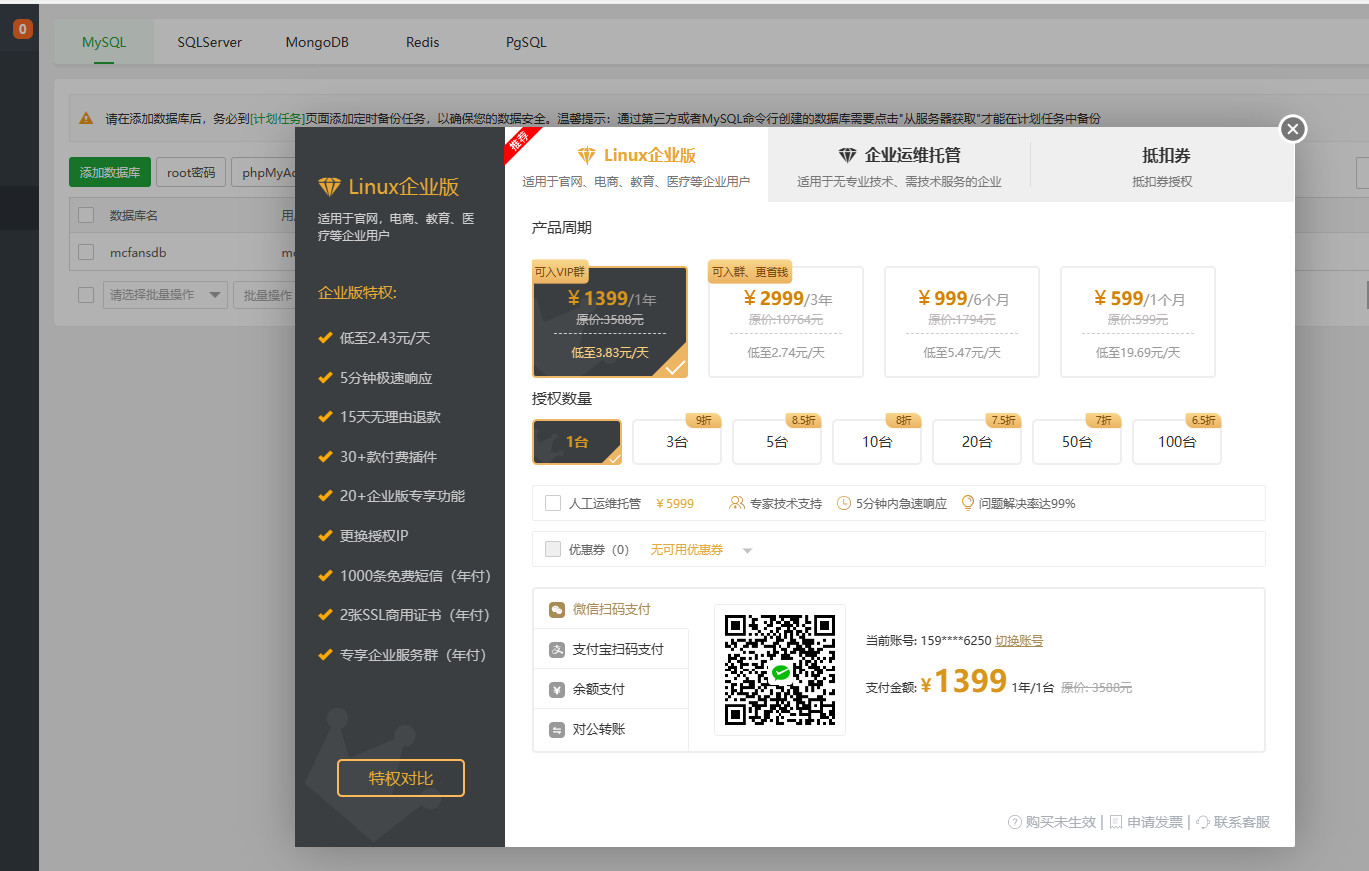Viewport: 1369px width, 871px height.
Task: Click the yen icon beside 余额支付
Action: point(557,690)
